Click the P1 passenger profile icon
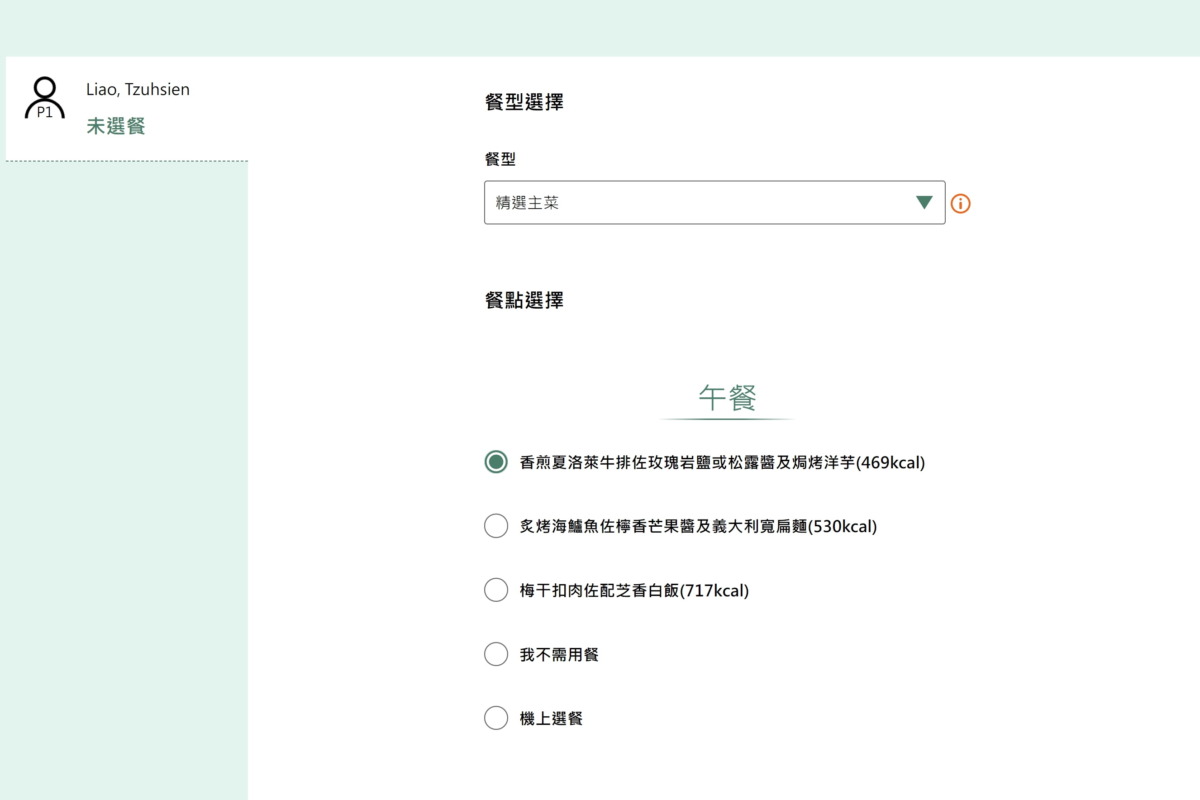 [x=44, y=99]
